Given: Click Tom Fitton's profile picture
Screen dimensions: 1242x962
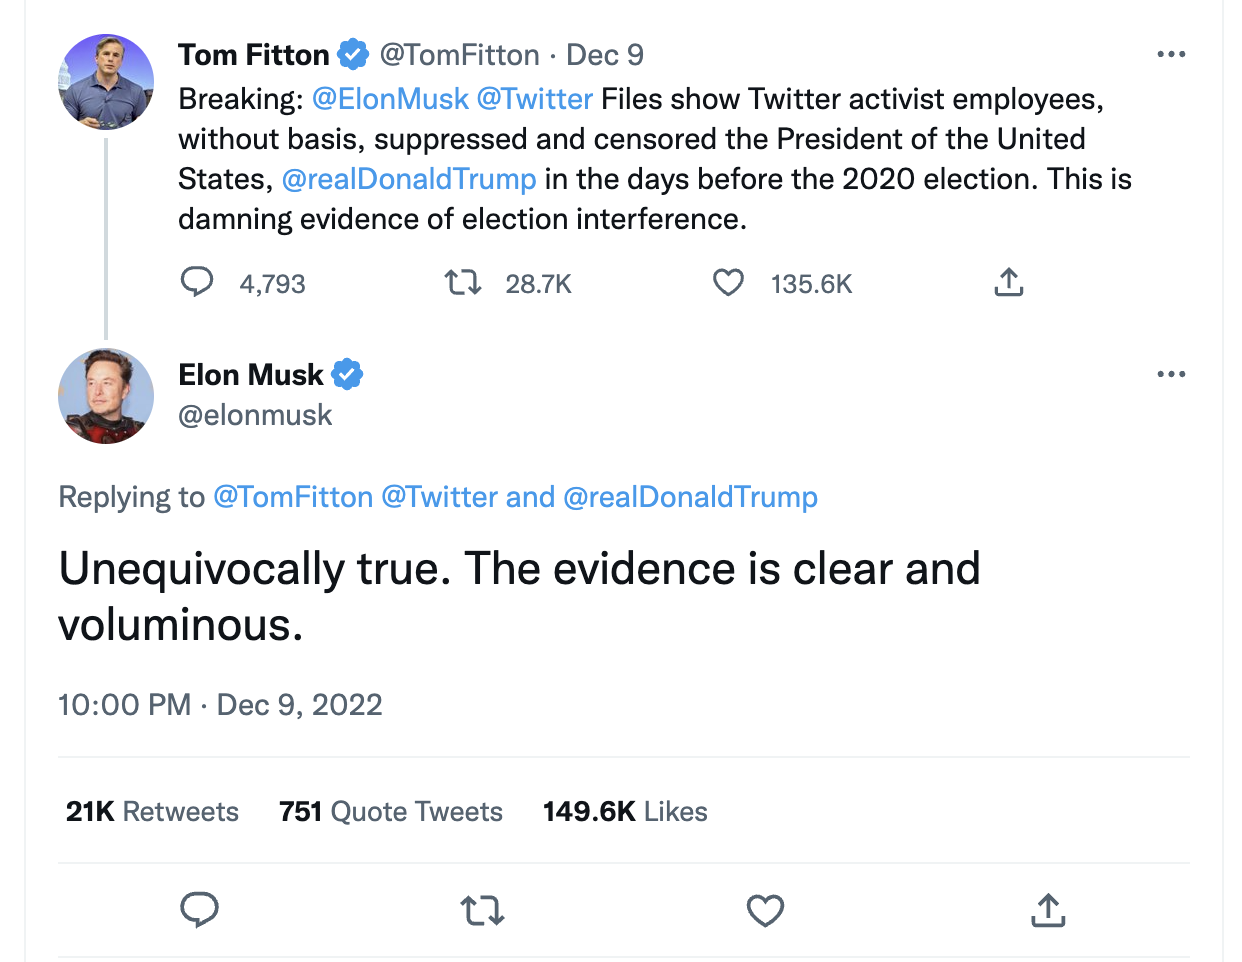Looking at the screenshot, I should (x=105, y=82).
